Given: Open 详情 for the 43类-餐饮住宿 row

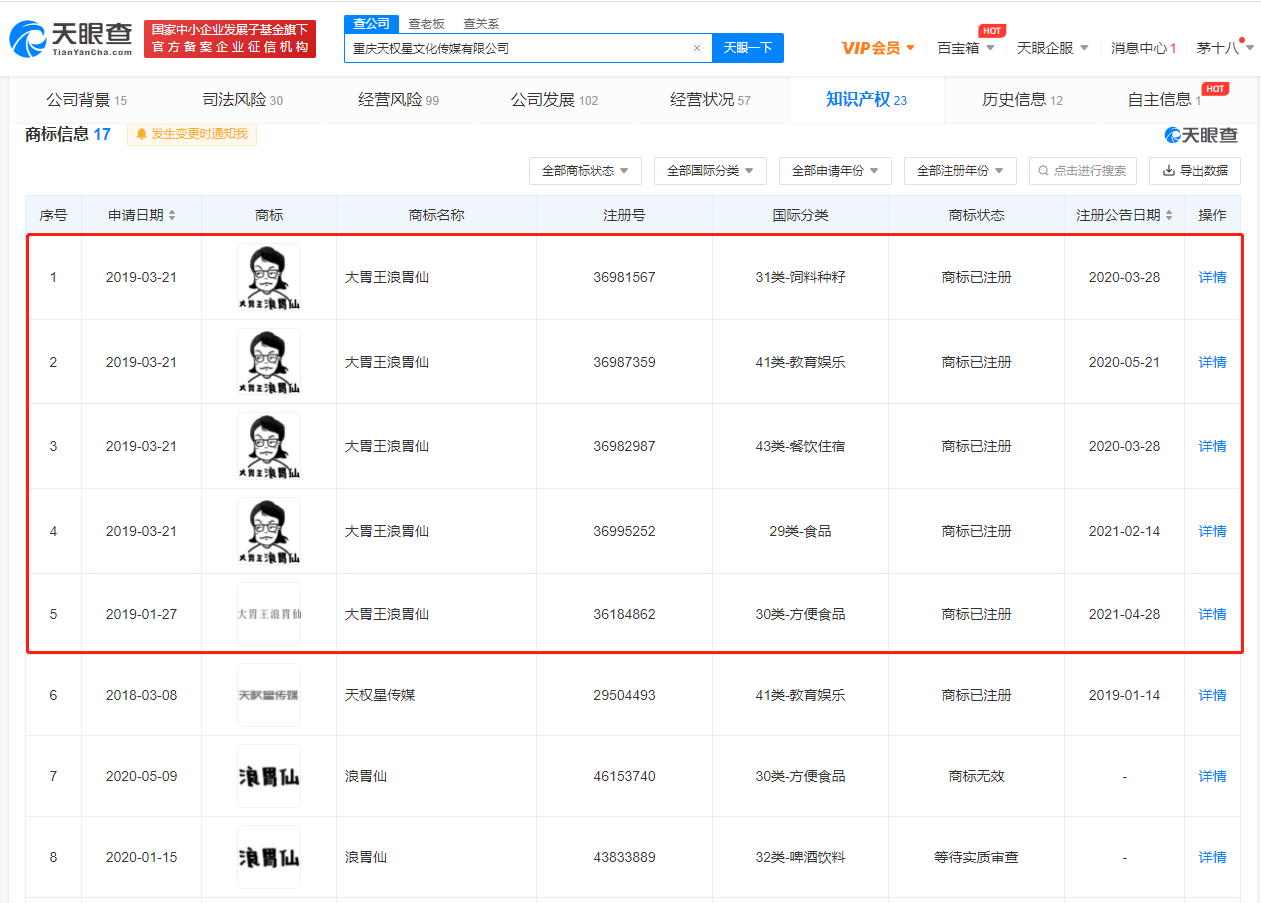Looking at the screenshot, I should click(x=1212, y=446).
